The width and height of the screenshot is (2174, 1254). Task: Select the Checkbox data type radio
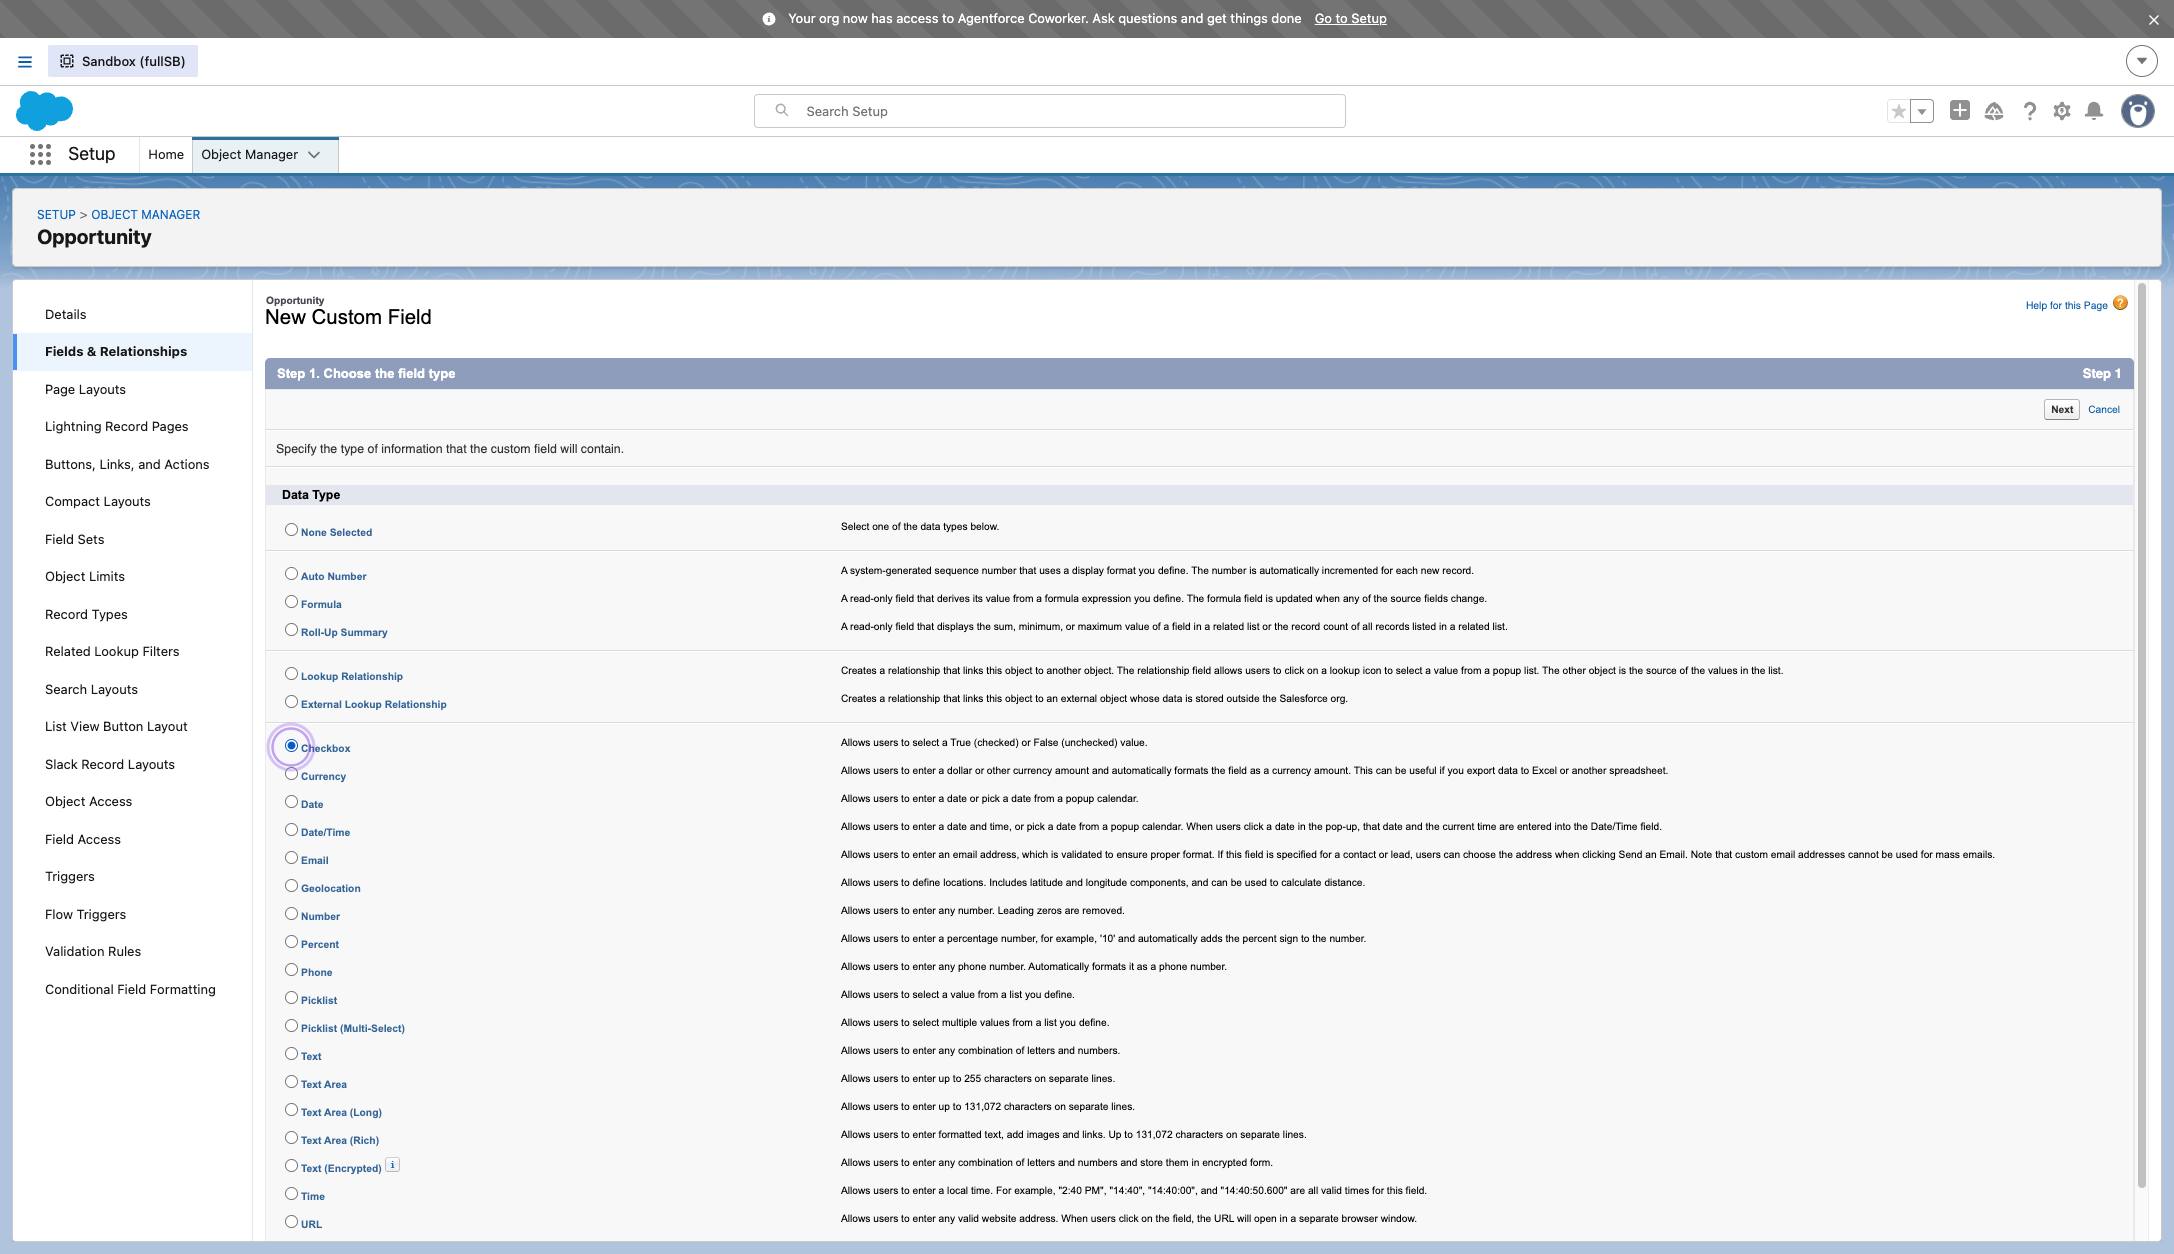(x=291, y=746)
